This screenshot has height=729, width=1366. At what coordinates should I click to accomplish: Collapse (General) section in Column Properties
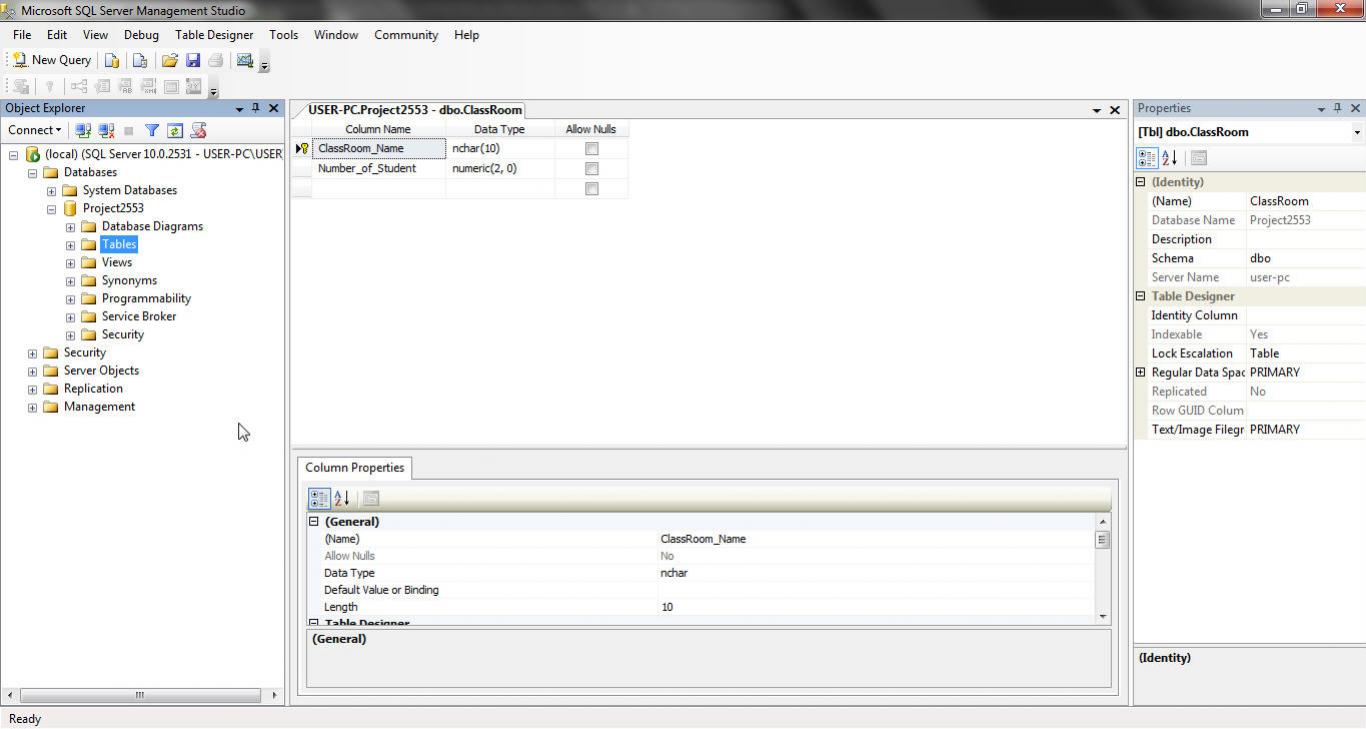coord(313,521)
